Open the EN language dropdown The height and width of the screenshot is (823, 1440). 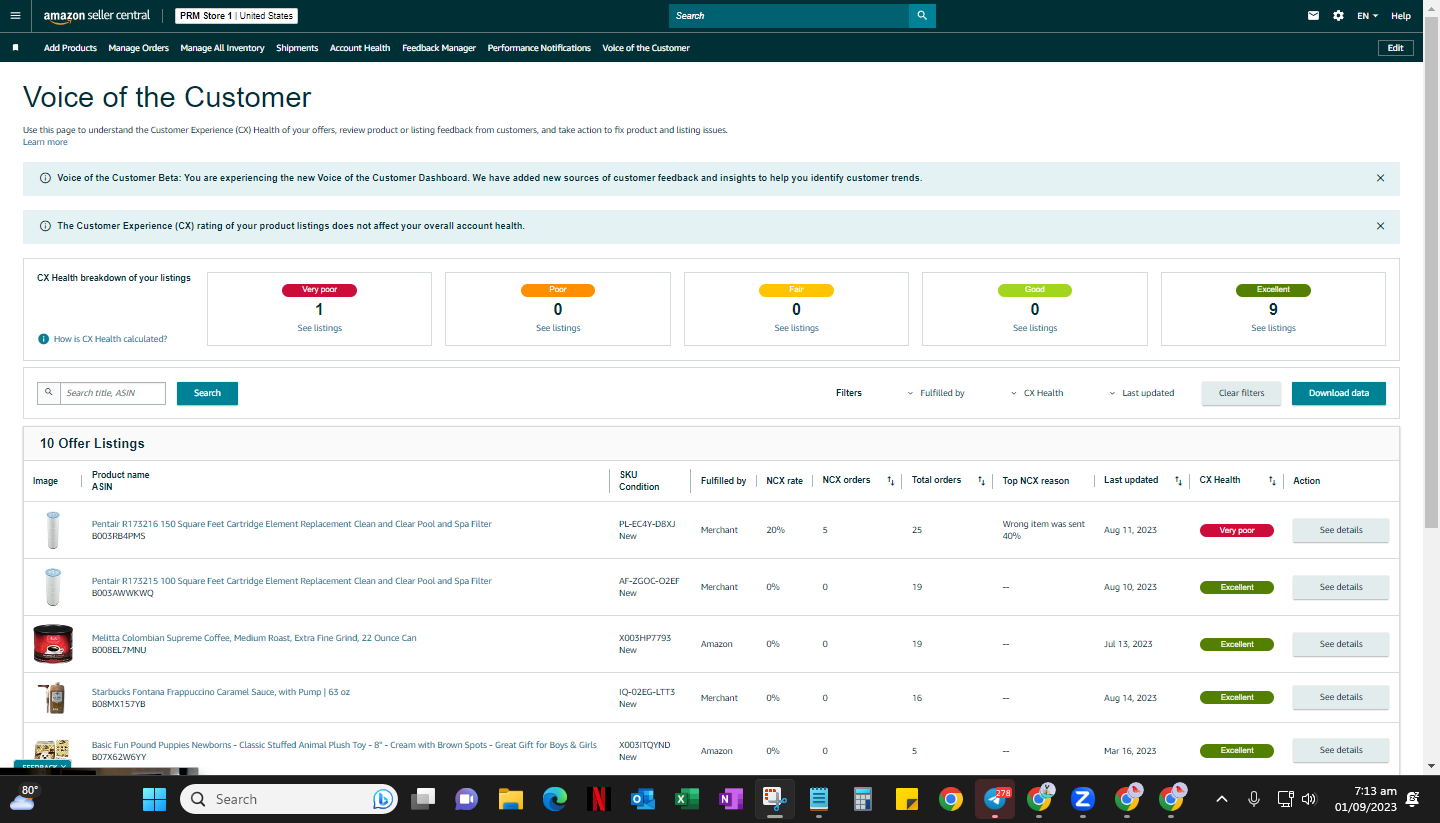[1368, 16]
